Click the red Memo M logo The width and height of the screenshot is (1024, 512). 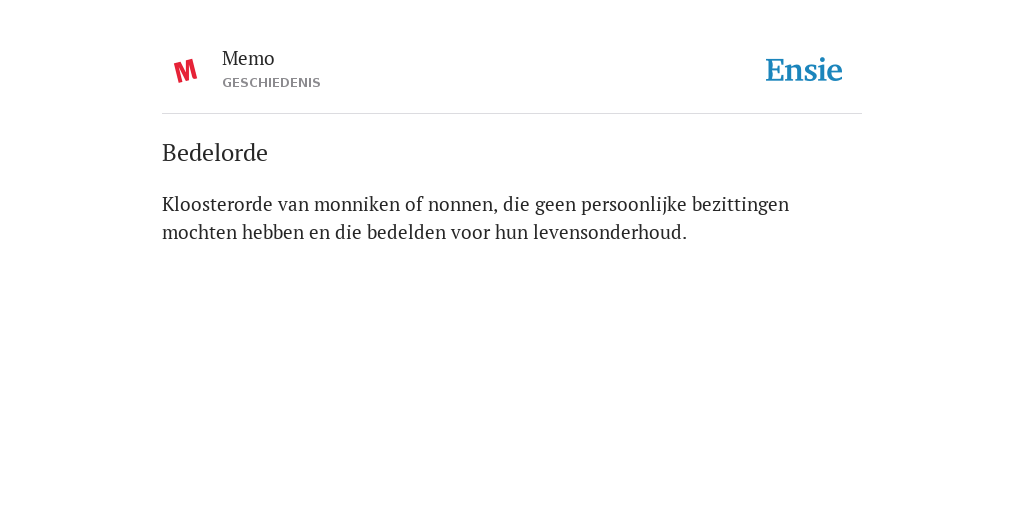[185, 71]
